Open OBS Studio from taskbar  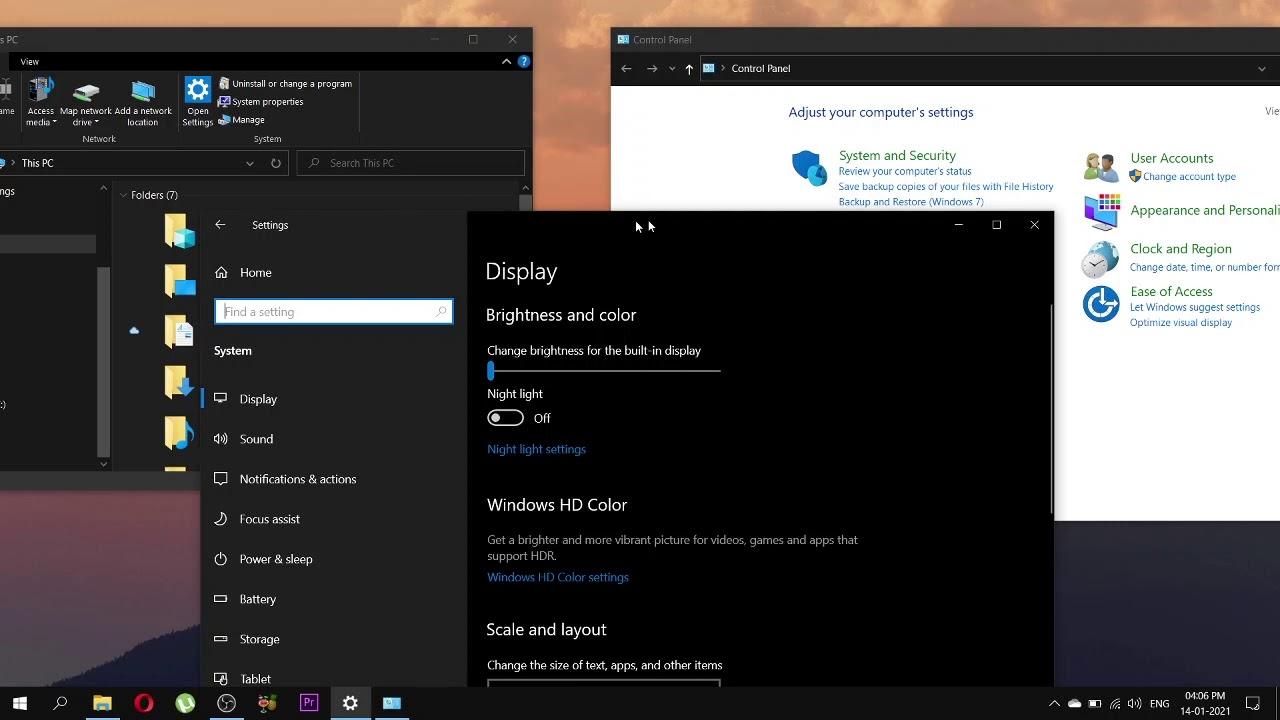(227, 703)
